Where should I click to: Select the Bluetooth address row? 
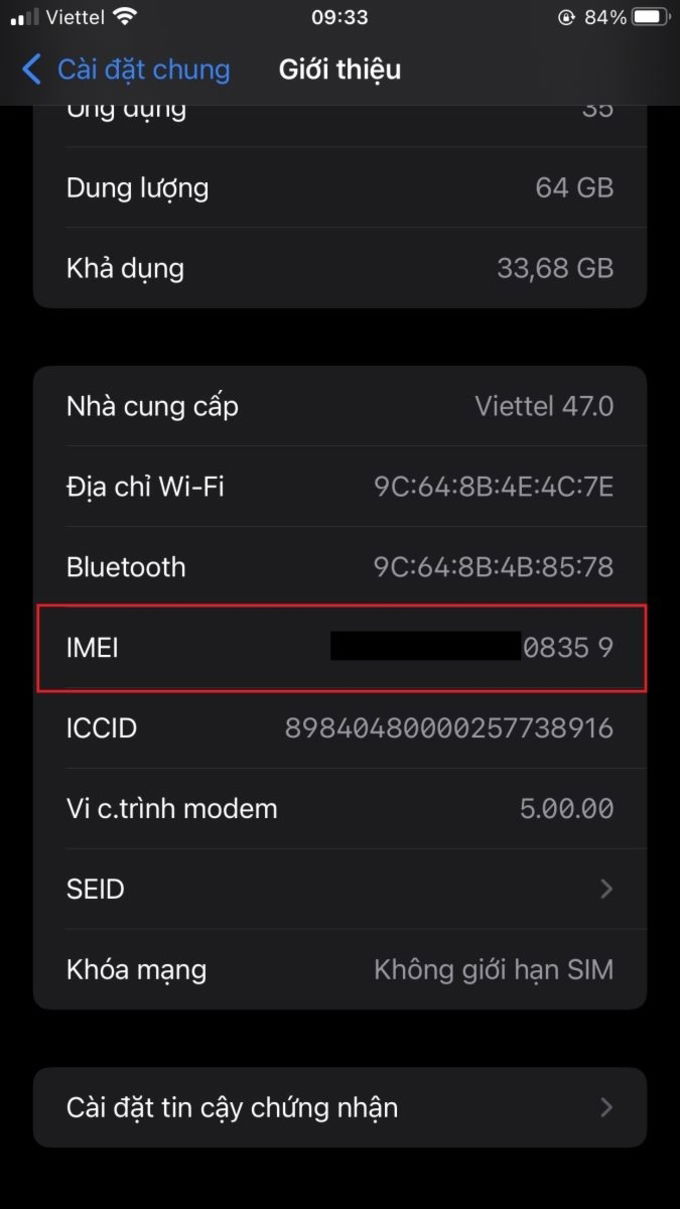(340, 567)
